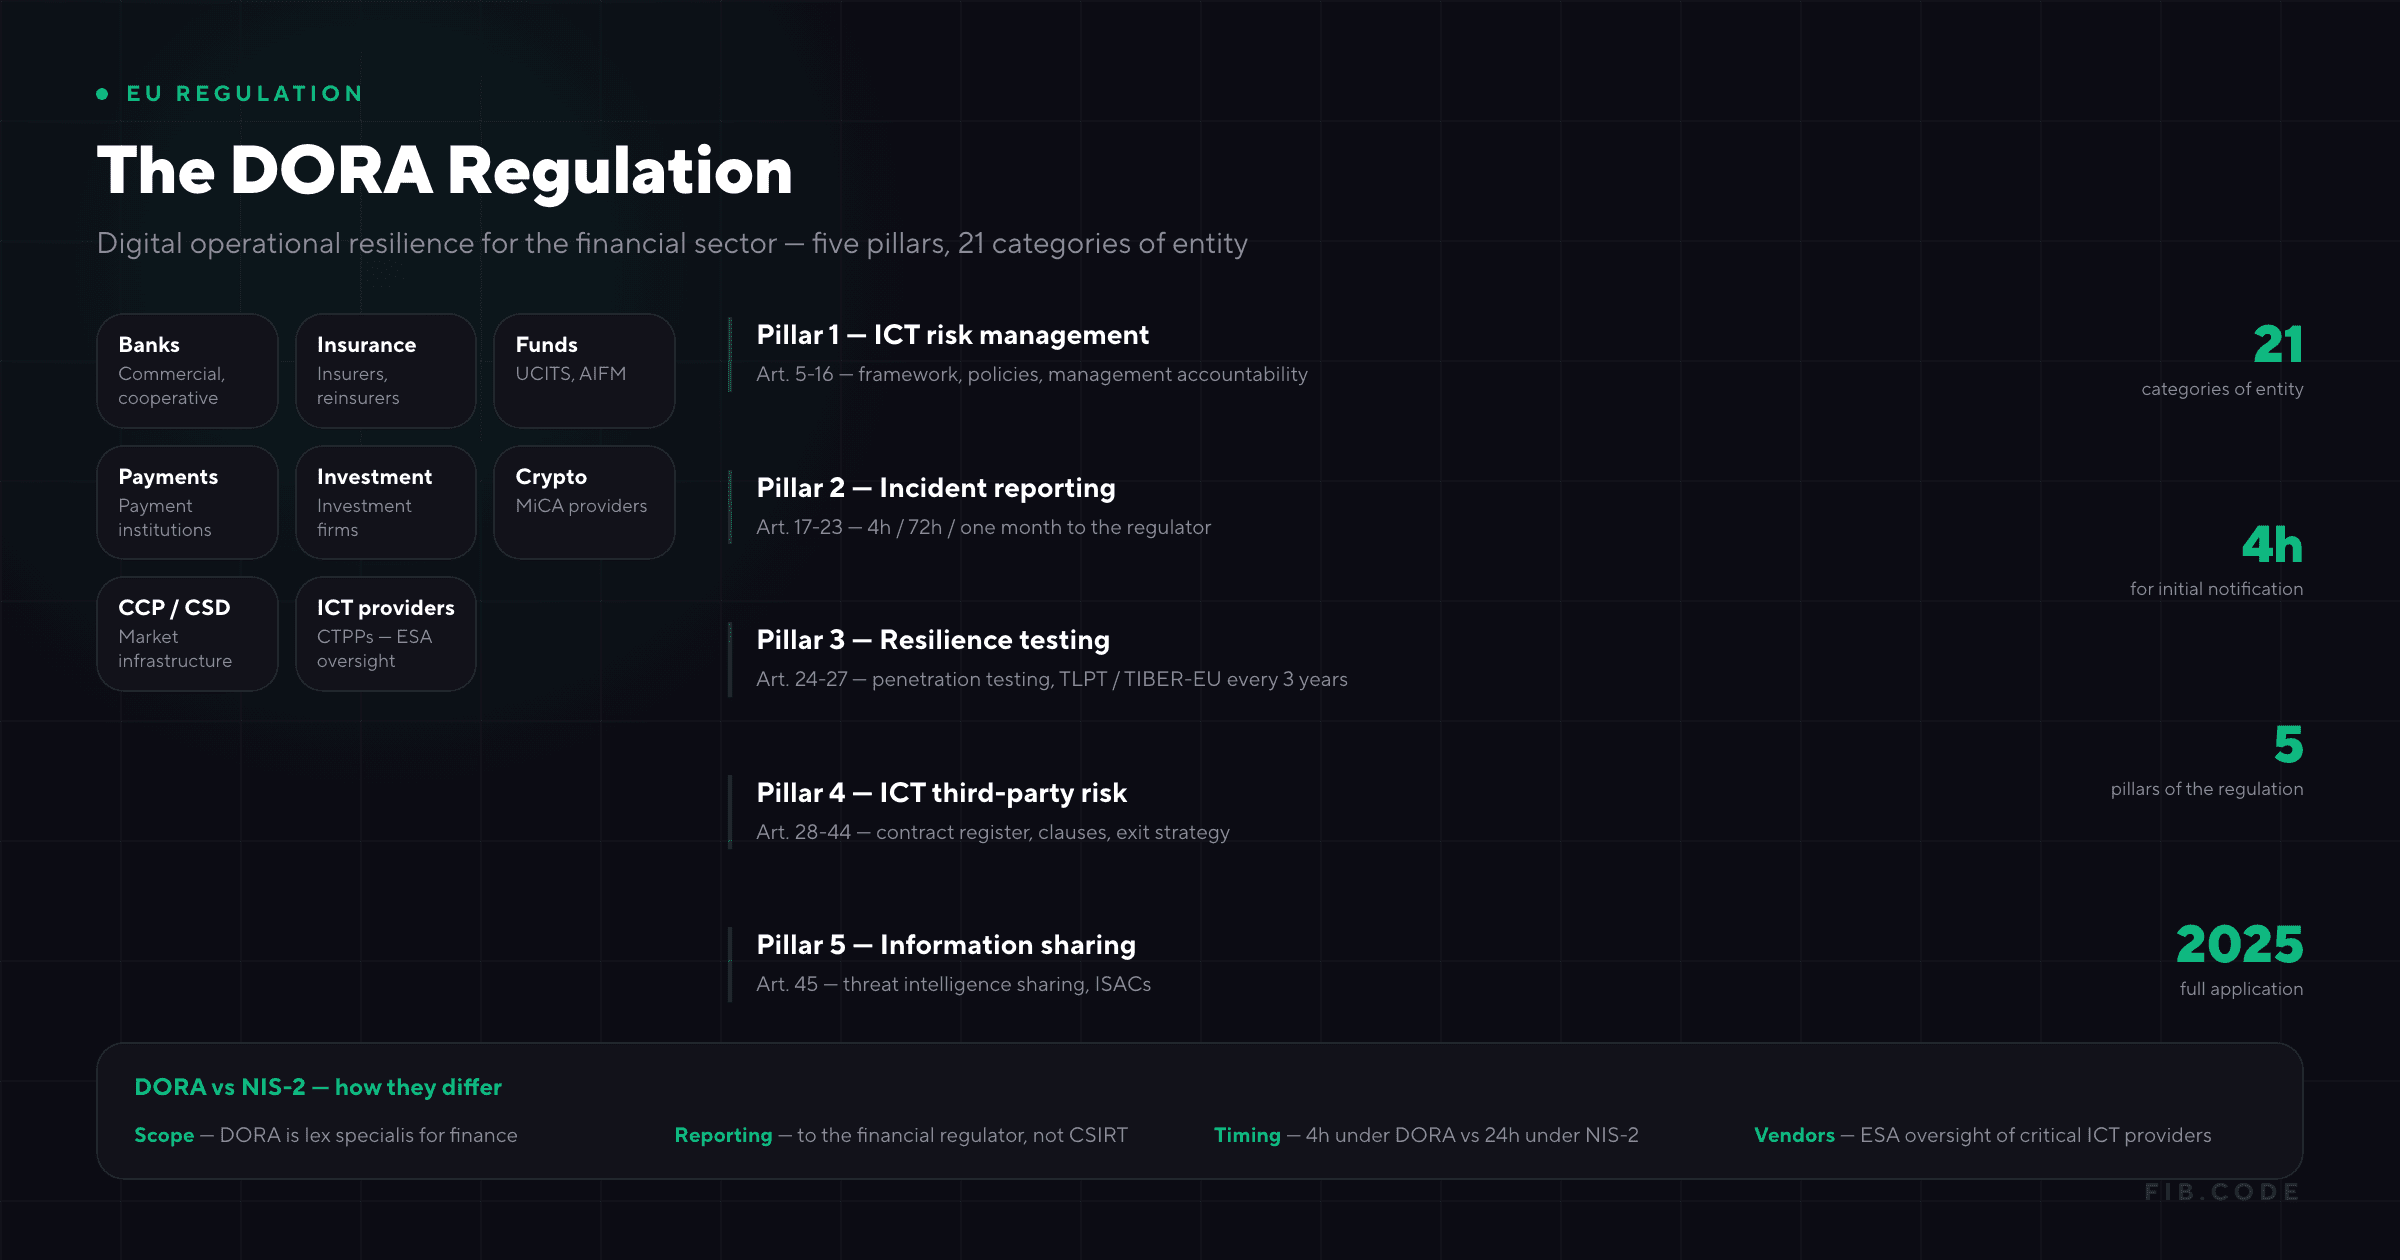Select the Vendors label in comparison box
The image size is (2400, 1260).
[1794, 1135]
